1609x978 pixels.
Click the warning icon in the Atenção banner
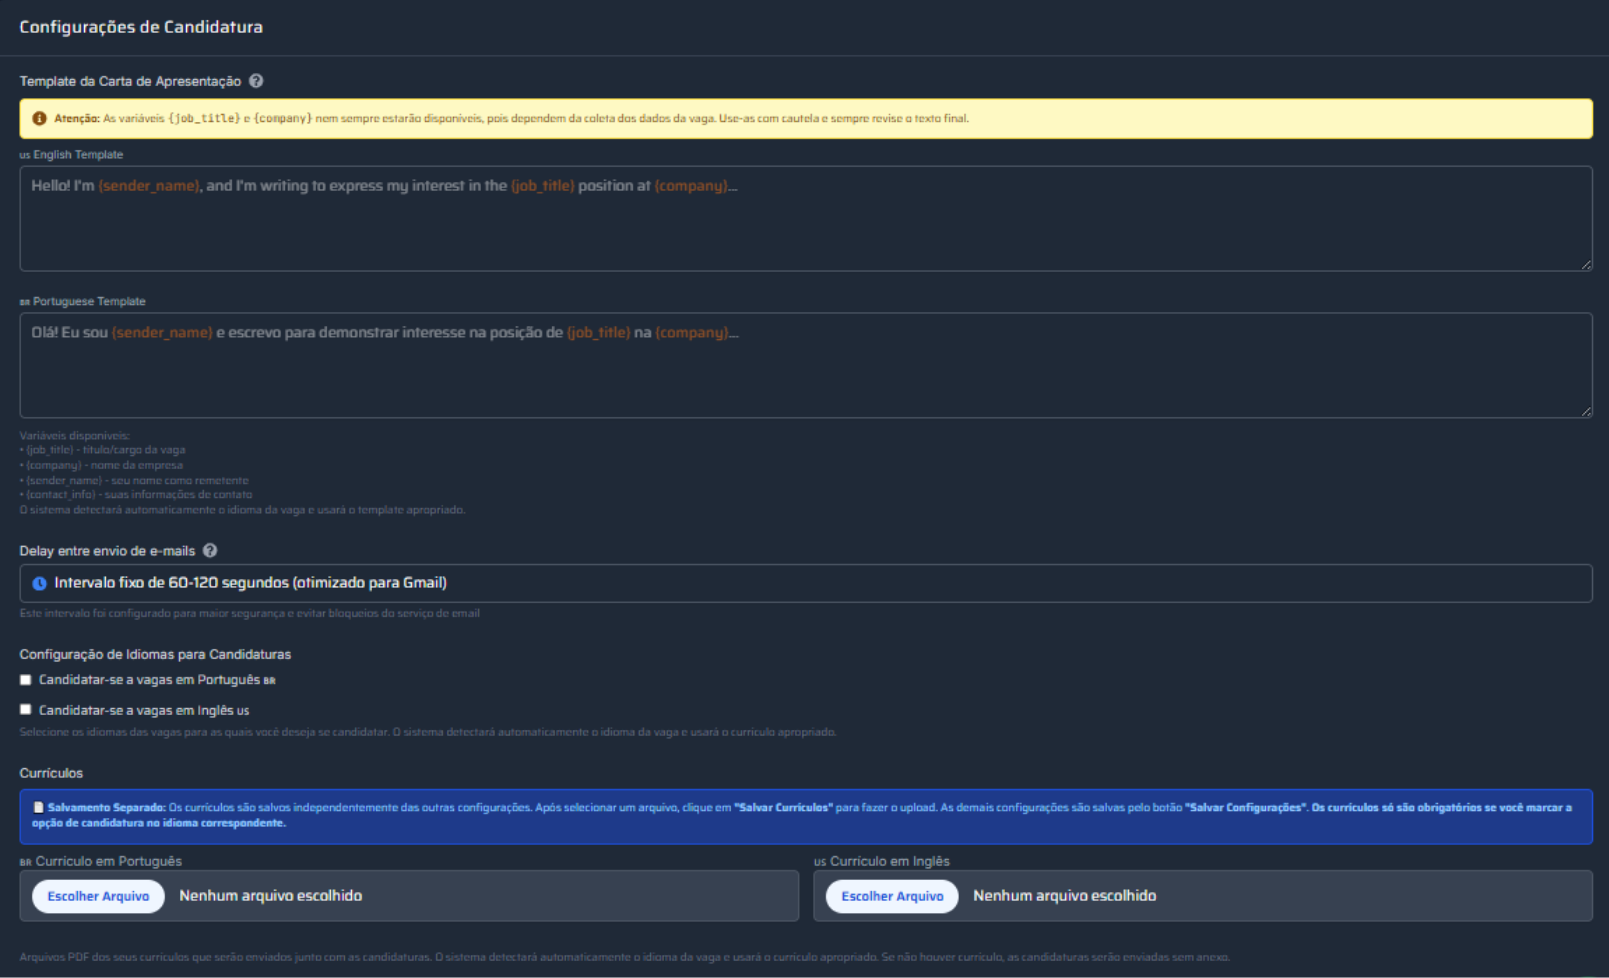click(39, 118)
